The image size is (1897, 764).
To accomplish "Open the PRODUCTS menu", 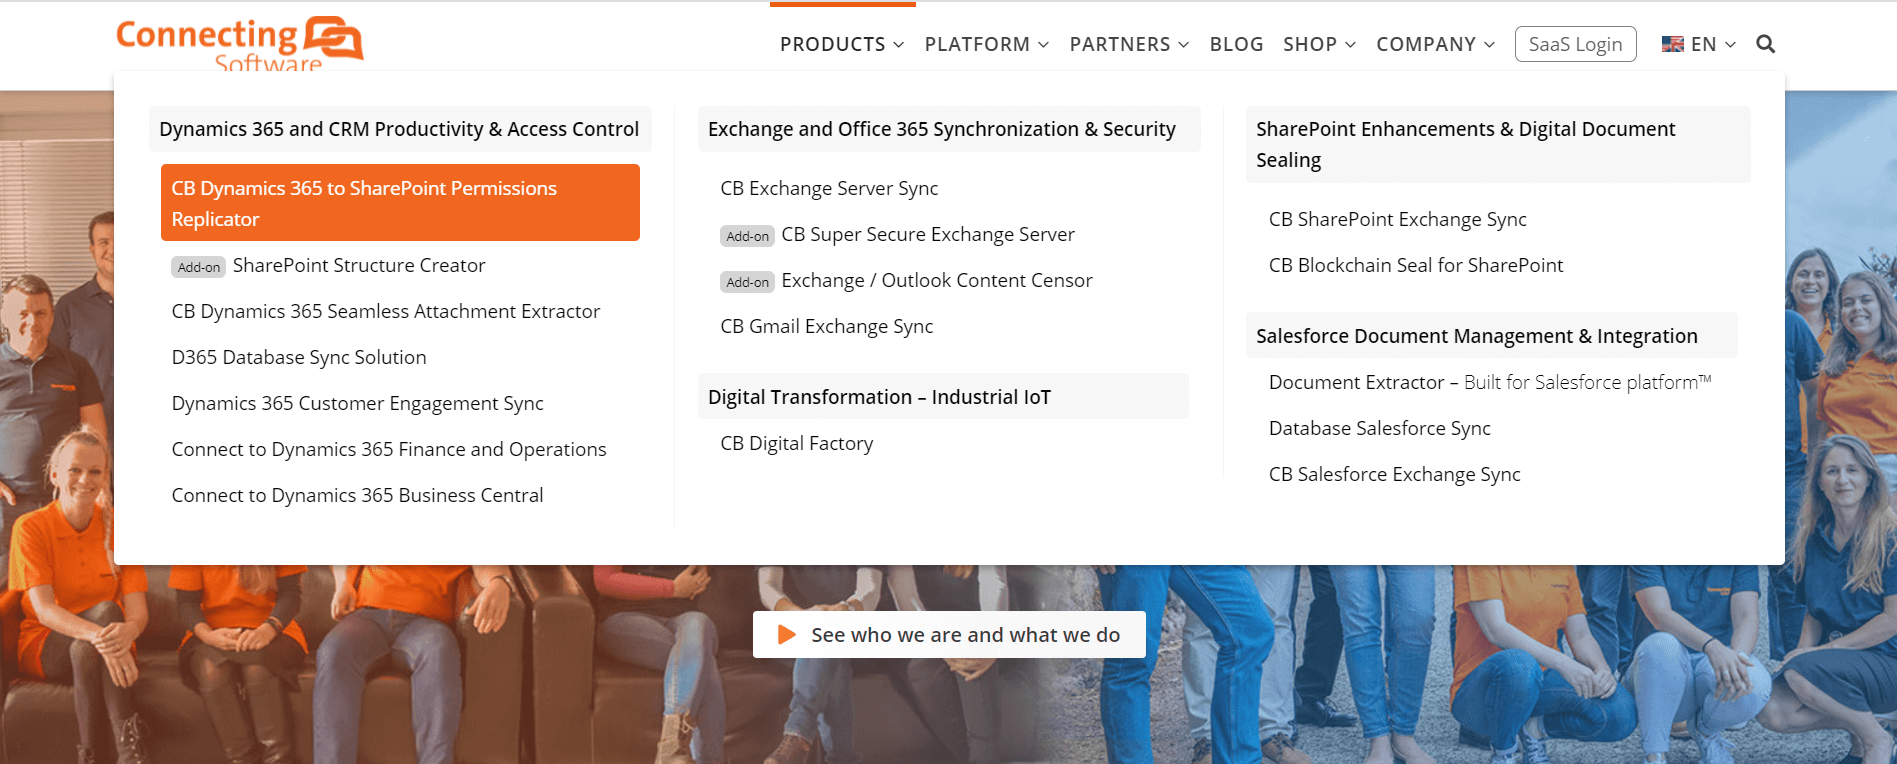I will [x=833, y=44].
